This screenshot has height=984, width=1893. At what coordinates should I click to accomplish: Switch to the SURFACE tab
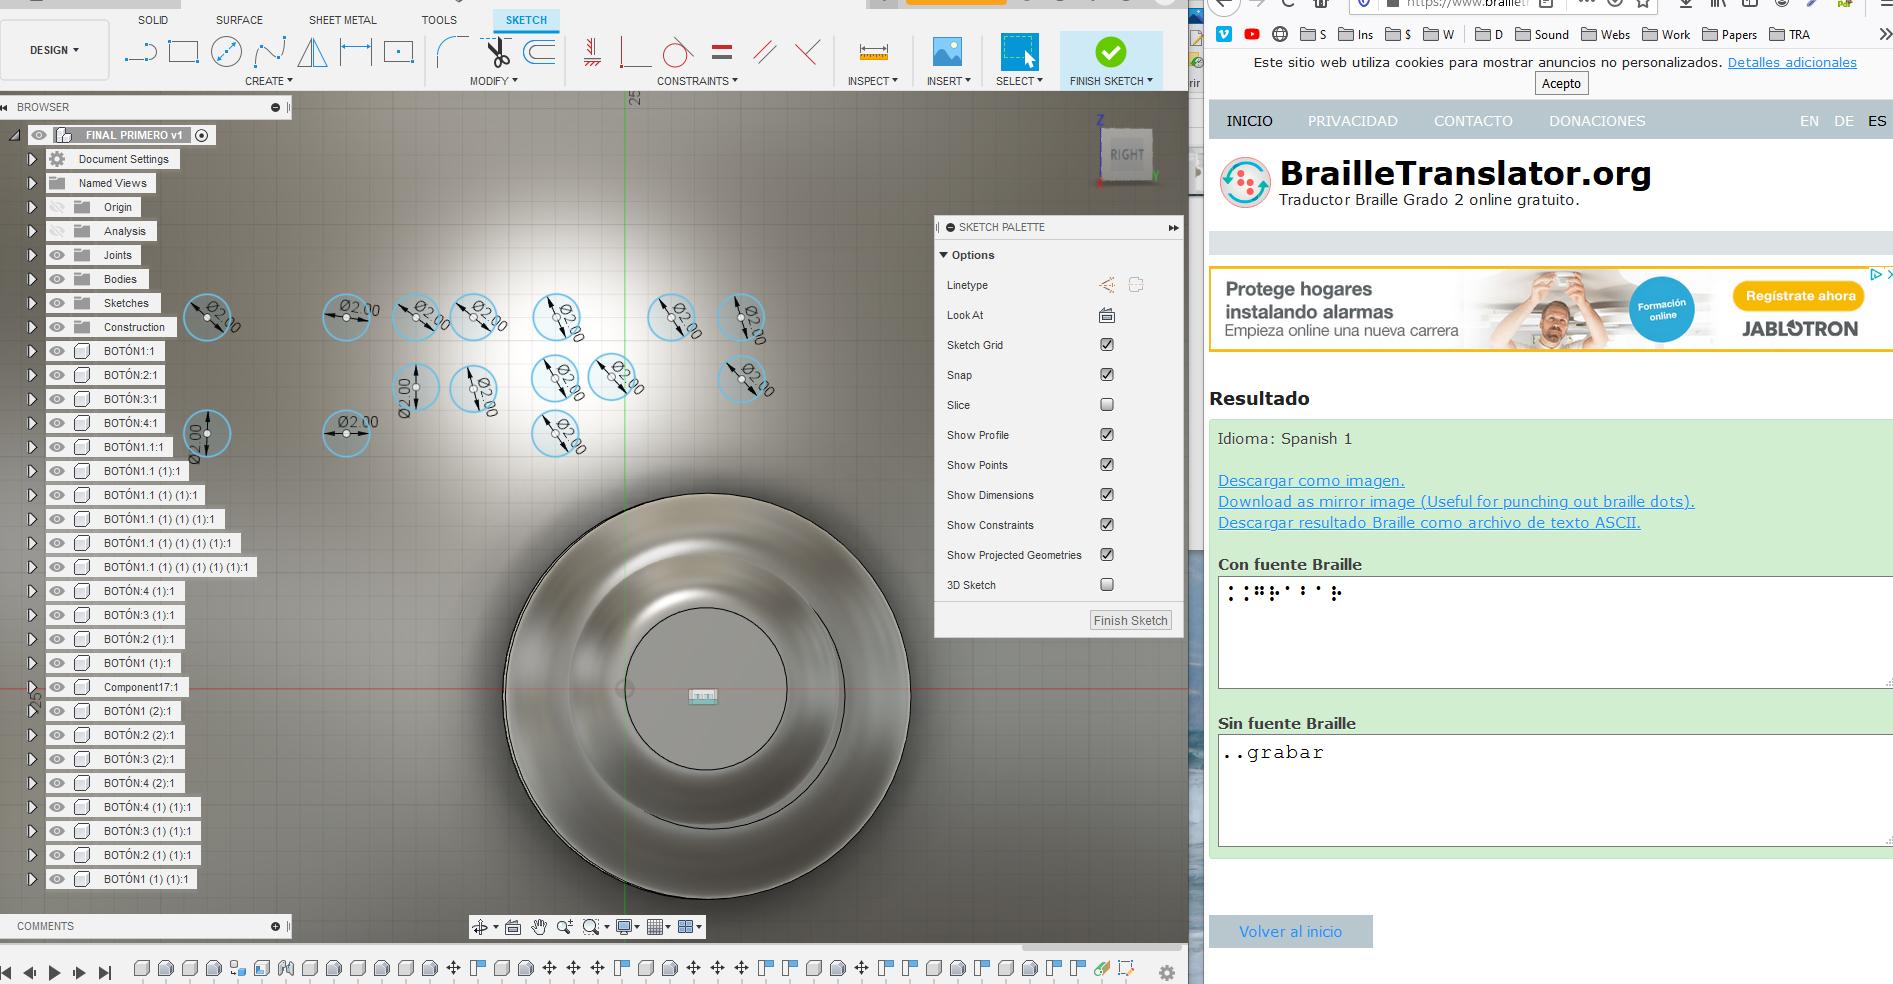coord(239,20)
